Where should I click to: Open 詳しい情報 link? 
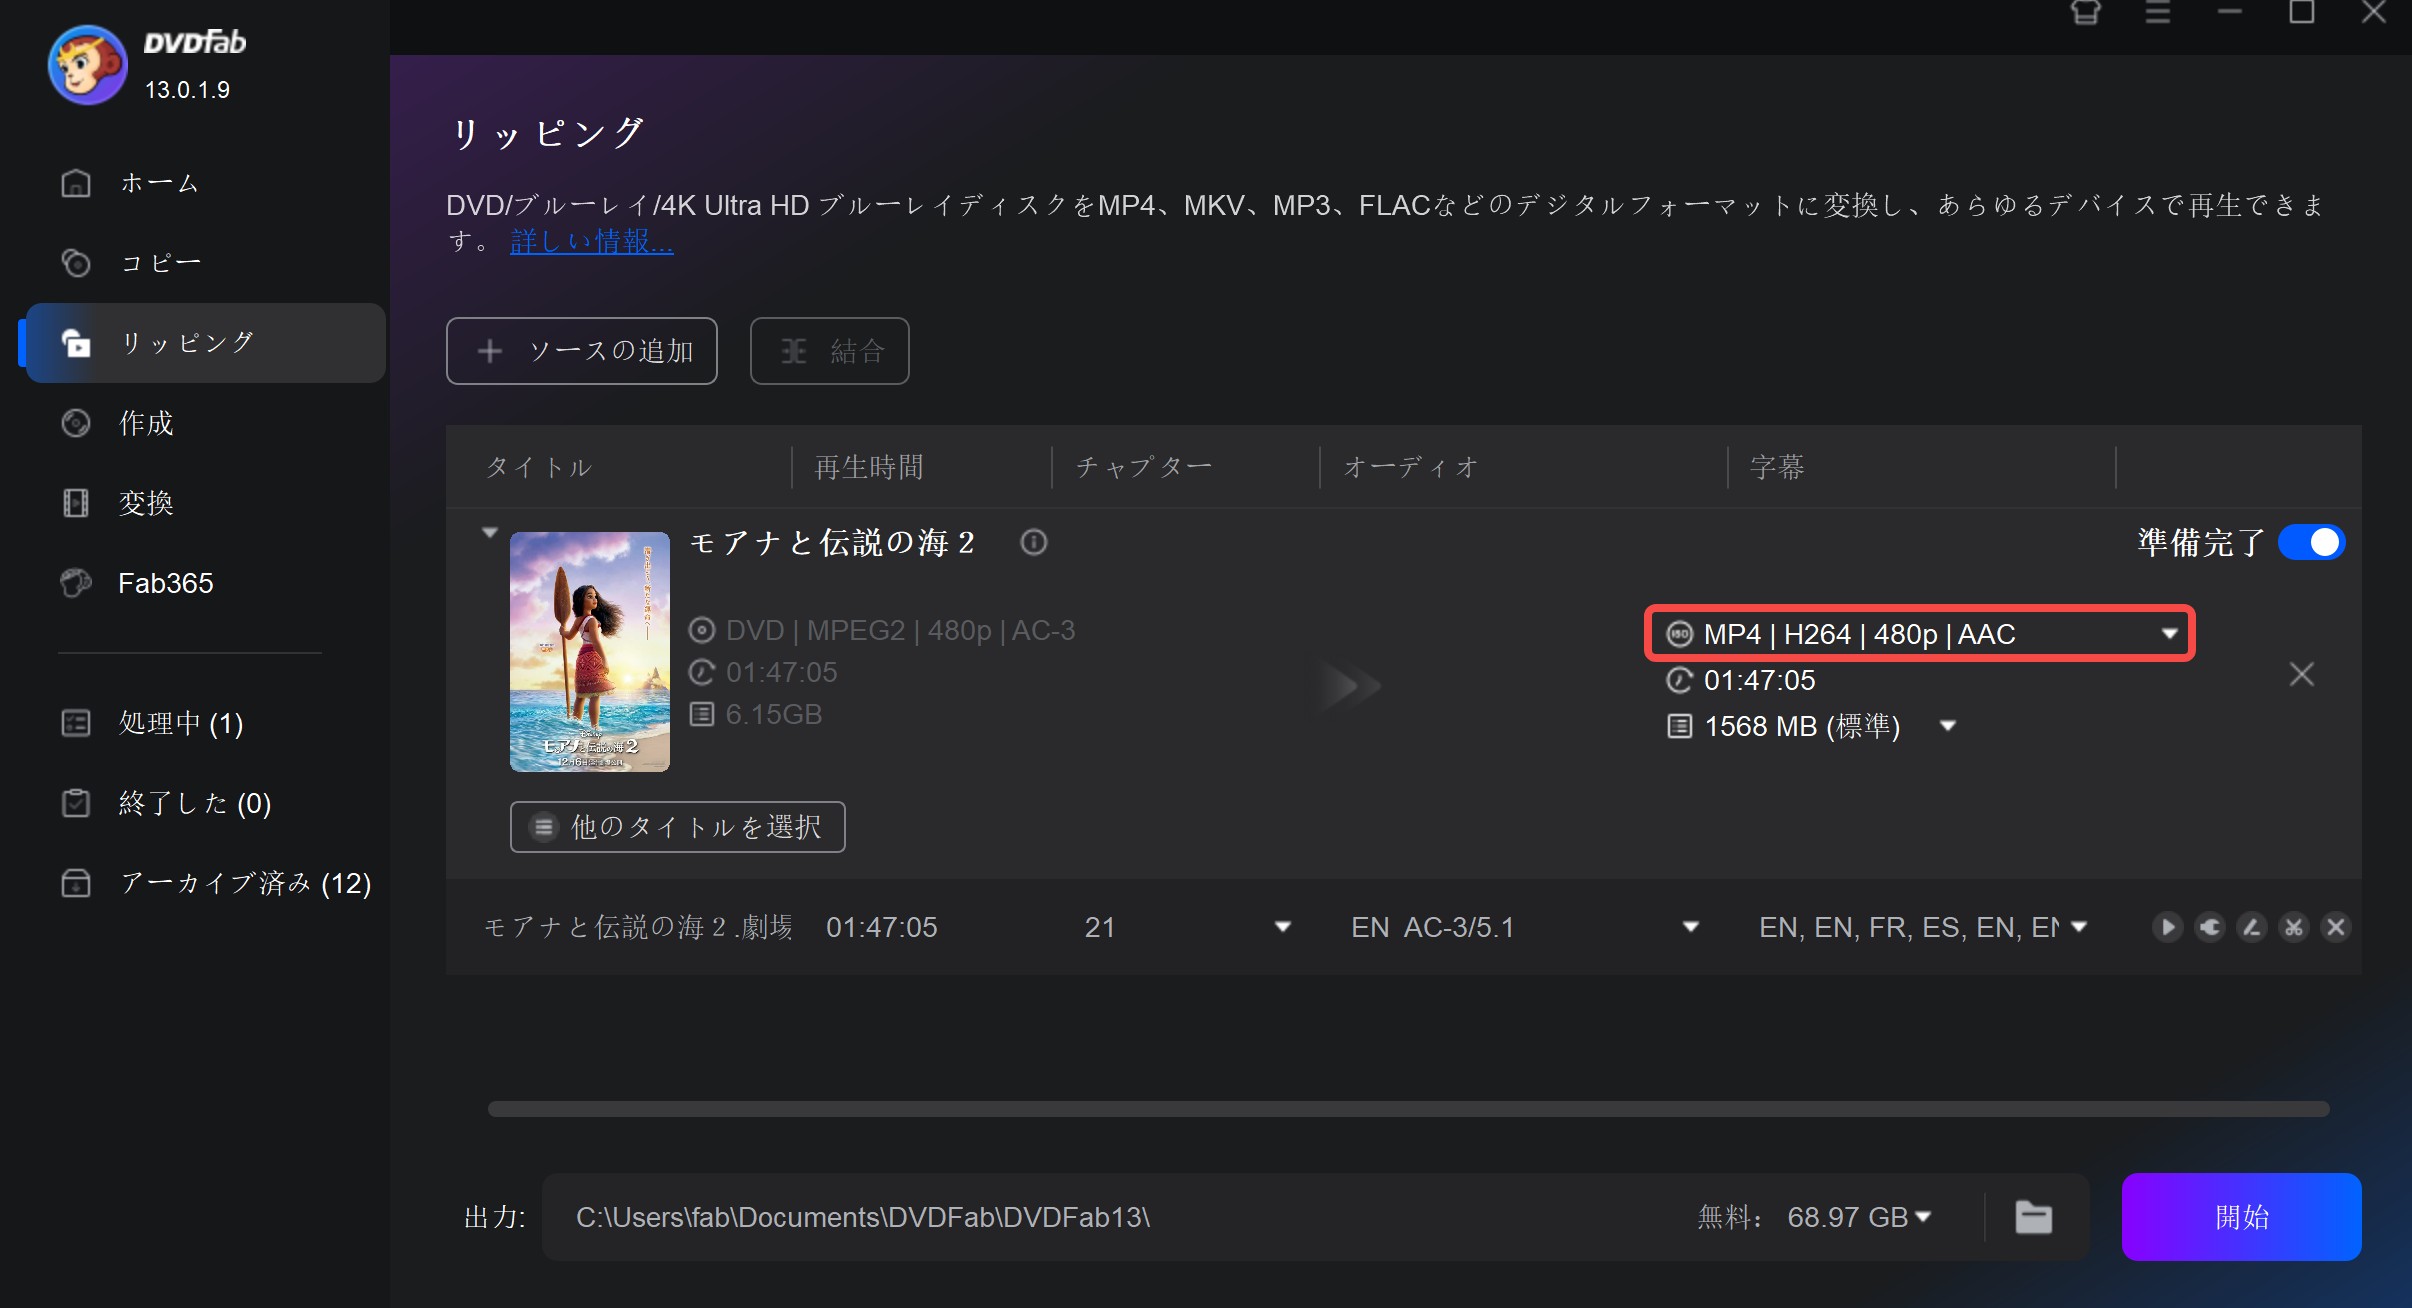(x=591, y=241)
